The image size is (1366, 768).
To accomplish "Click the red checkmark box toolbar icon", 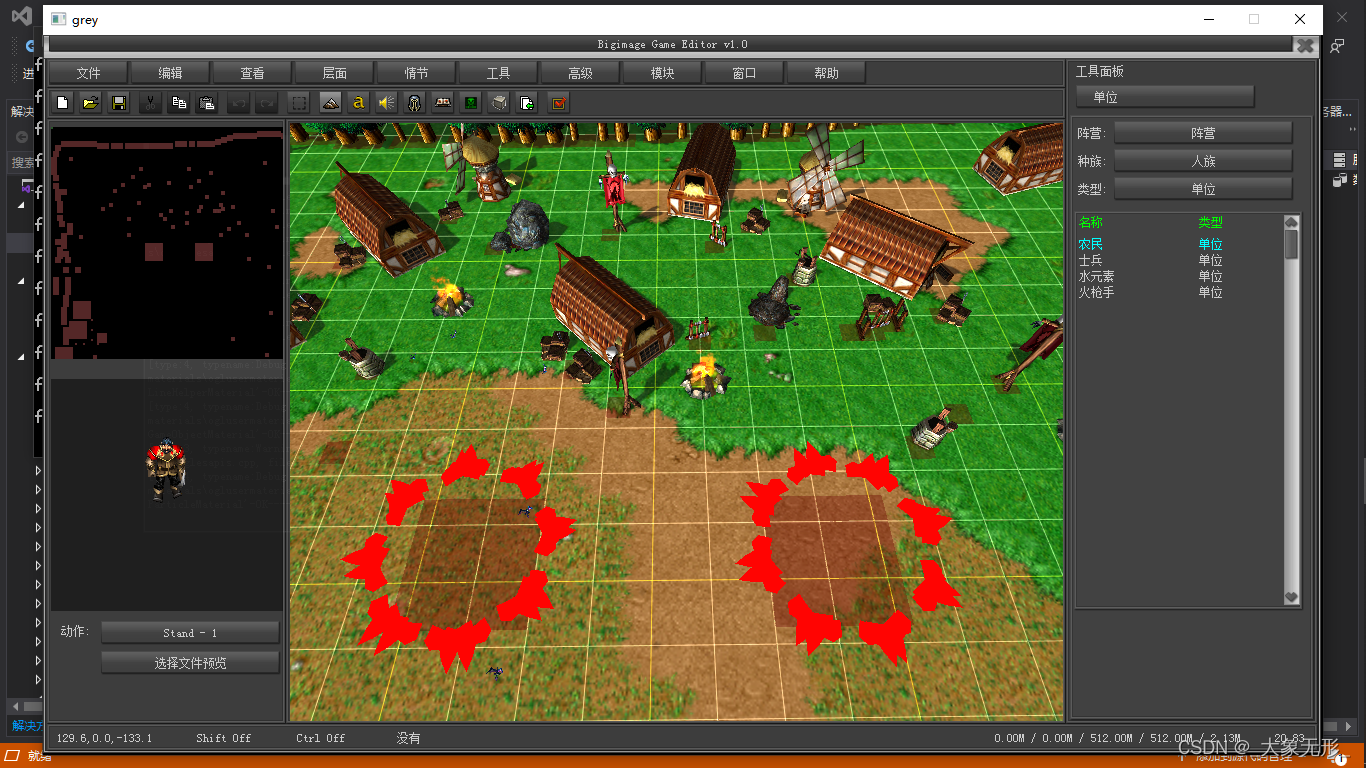I will click(x=558, y=102).
